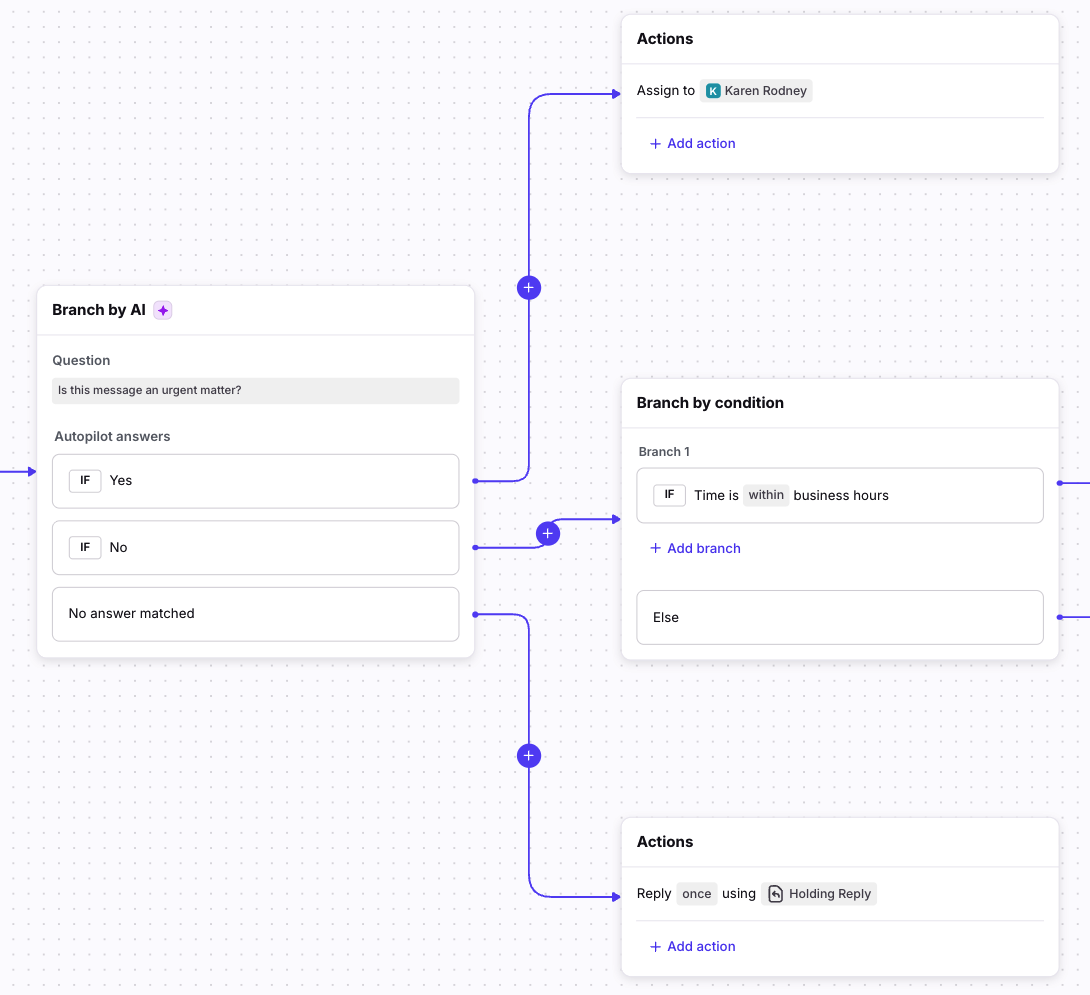Click the IF badge in Yes answer
This screenshot has width=1090, height=995.
85,481
